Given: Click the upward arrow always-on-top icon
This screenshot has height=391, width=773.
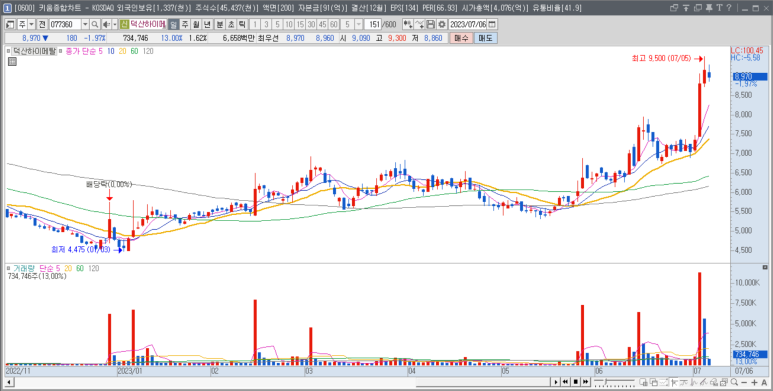Looking at the screenshot, I should click(686, 8).
